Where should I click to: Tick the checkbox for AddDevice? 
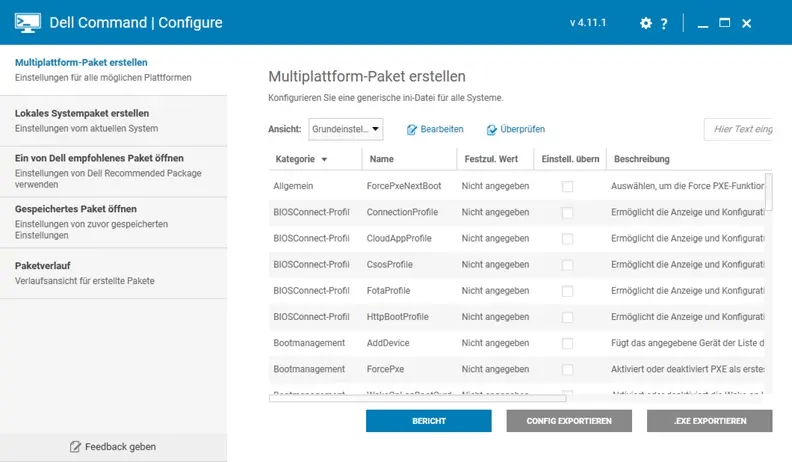point(567,343)
